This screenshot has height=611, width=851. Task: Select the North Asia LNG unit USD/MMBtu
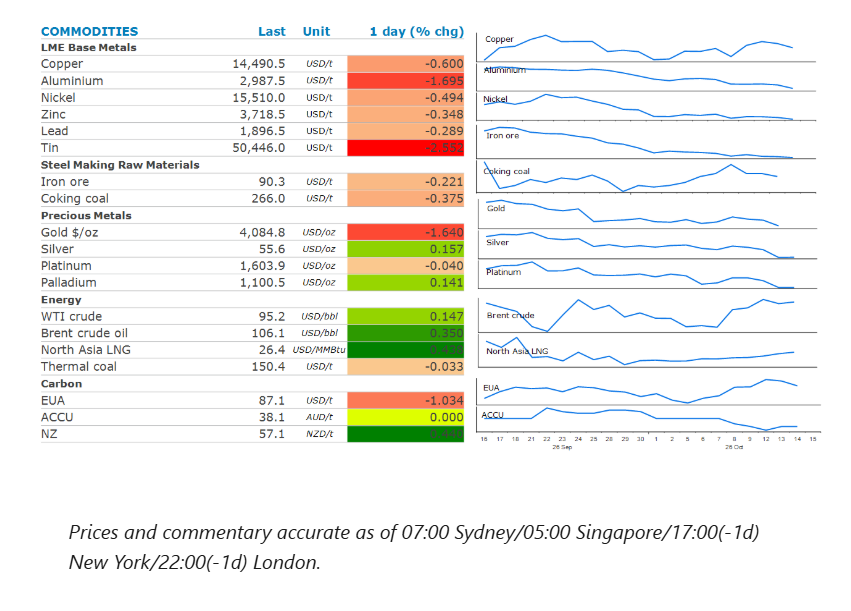point(319,350)
